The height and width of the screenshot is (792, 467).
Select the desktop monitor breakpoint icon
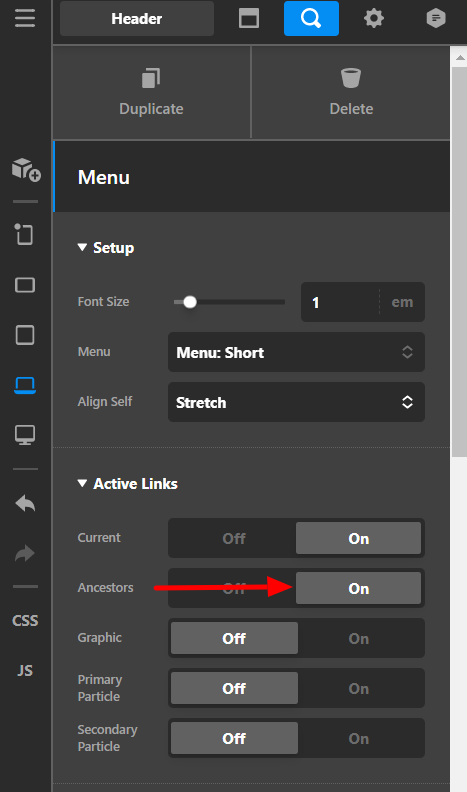25,435
